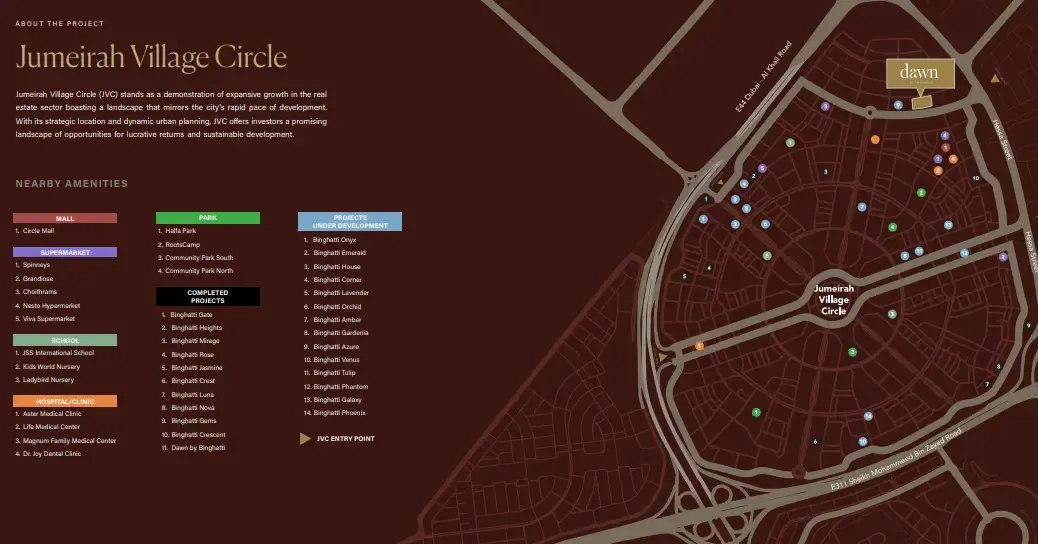Select the Jumeirah Village Circle label on map center
The width and height of the screenshot is (1038, 544).
[x=833, y=300]
